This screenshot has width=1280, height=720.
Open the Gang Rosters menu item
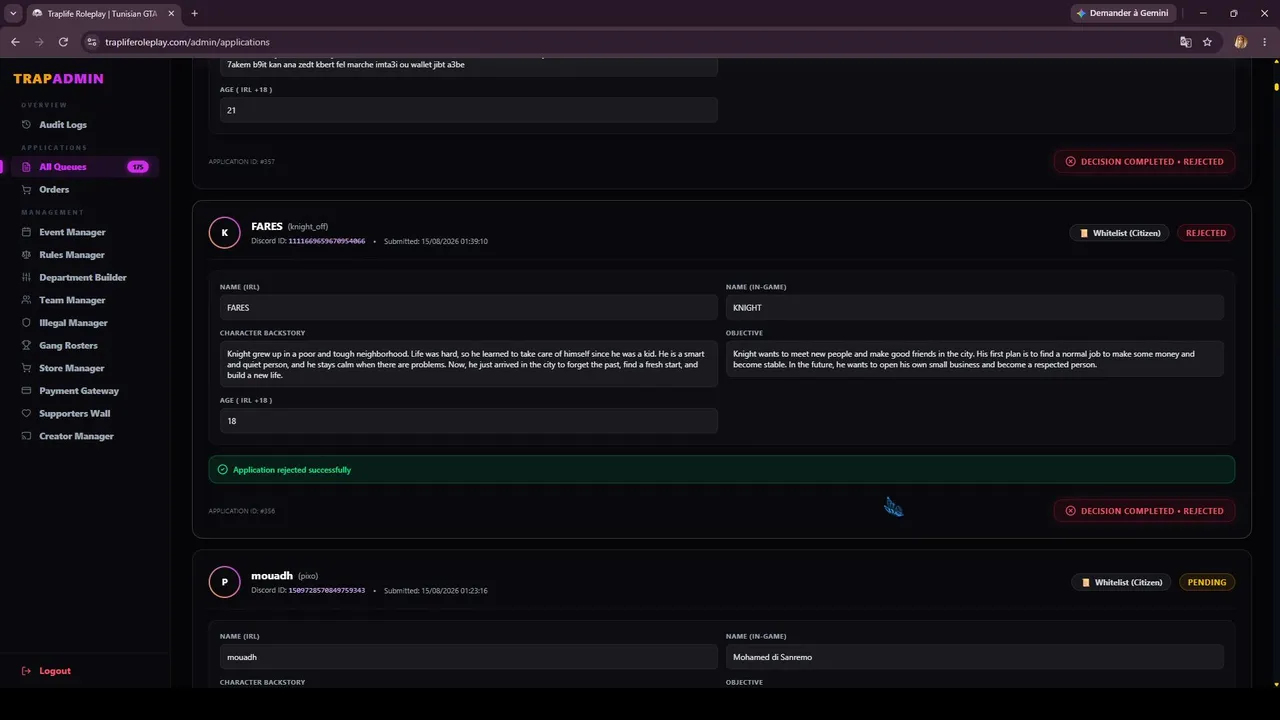tap(68, 346)
